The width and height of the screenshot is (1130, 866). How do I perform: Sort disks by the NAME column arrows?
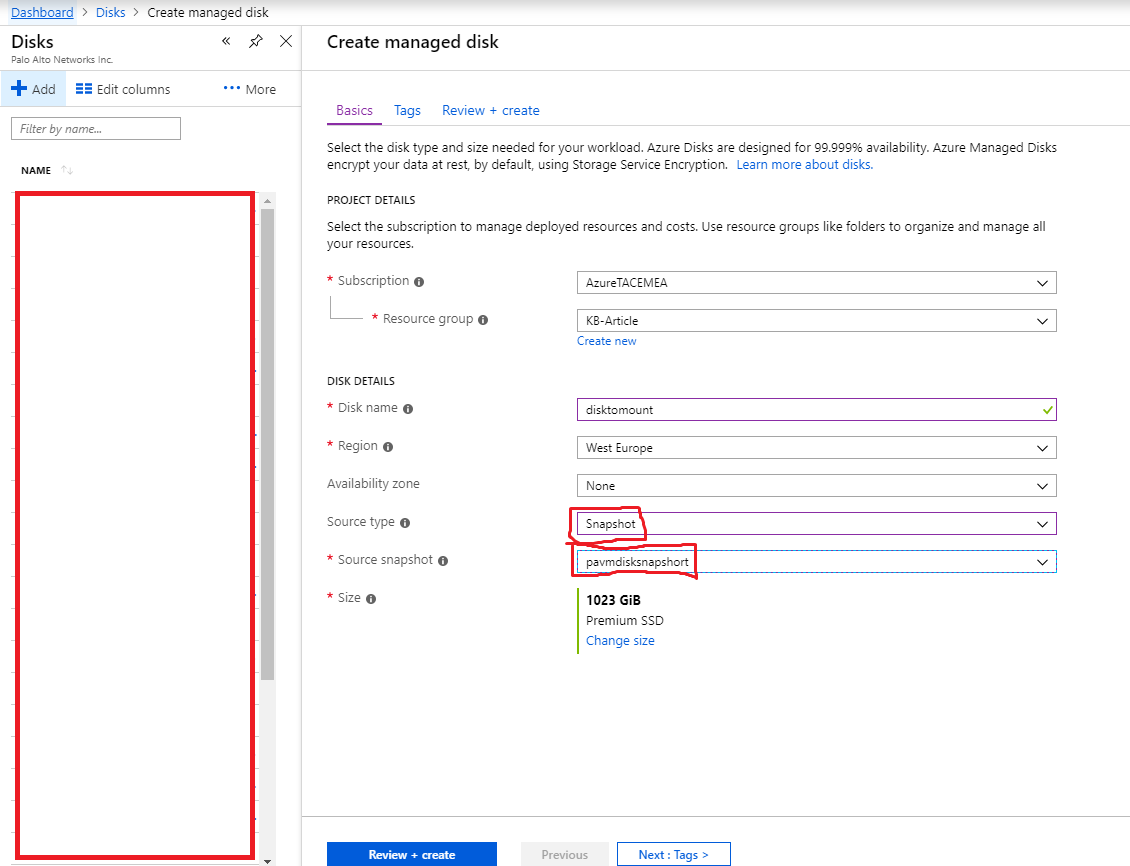pyautogui.click(x=67, y=171)
